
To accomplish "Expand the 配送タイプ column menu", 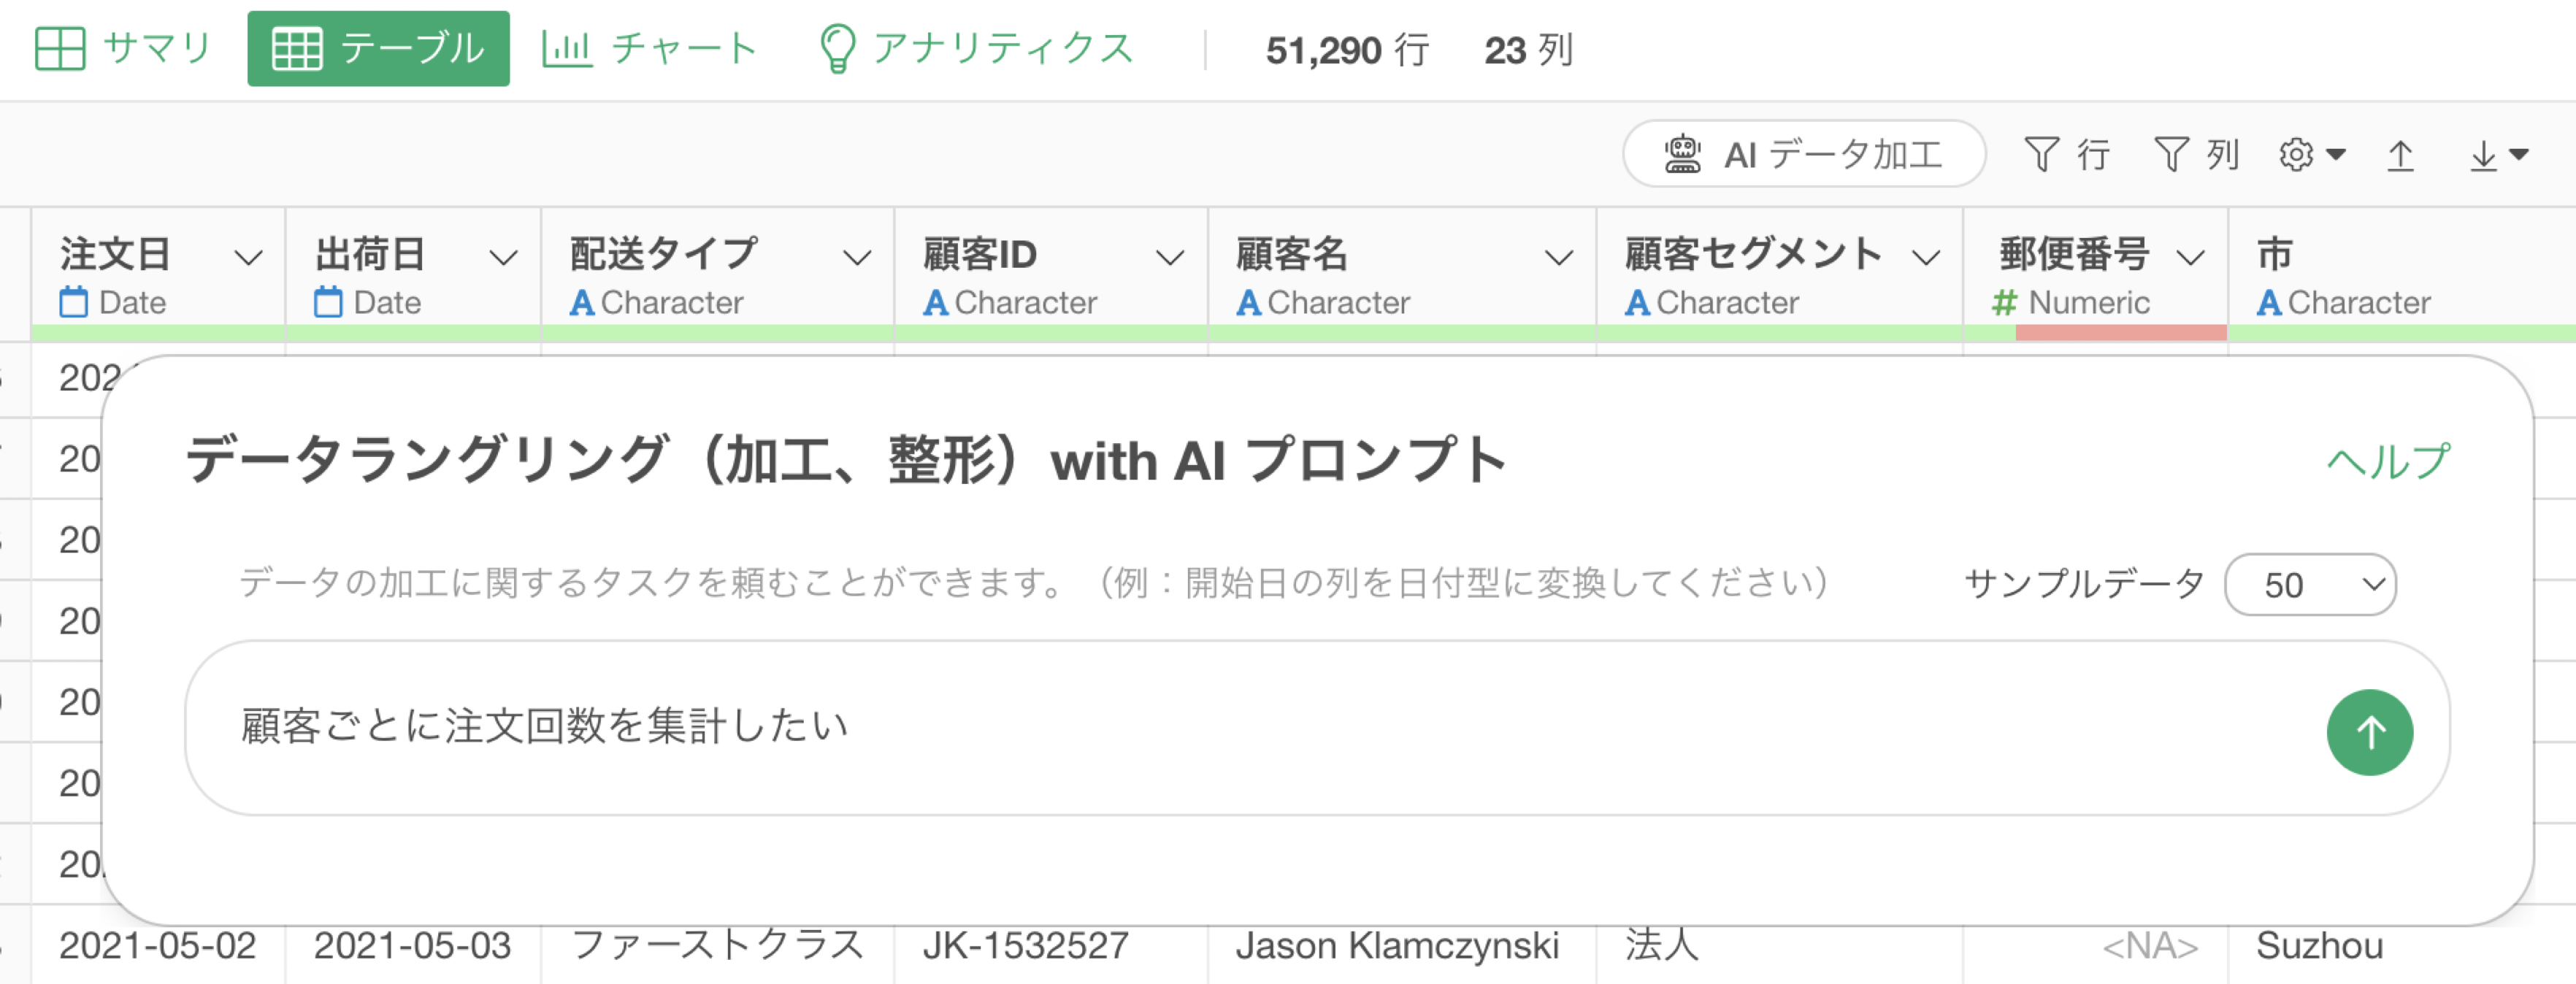I will click(x=856, y=258).
